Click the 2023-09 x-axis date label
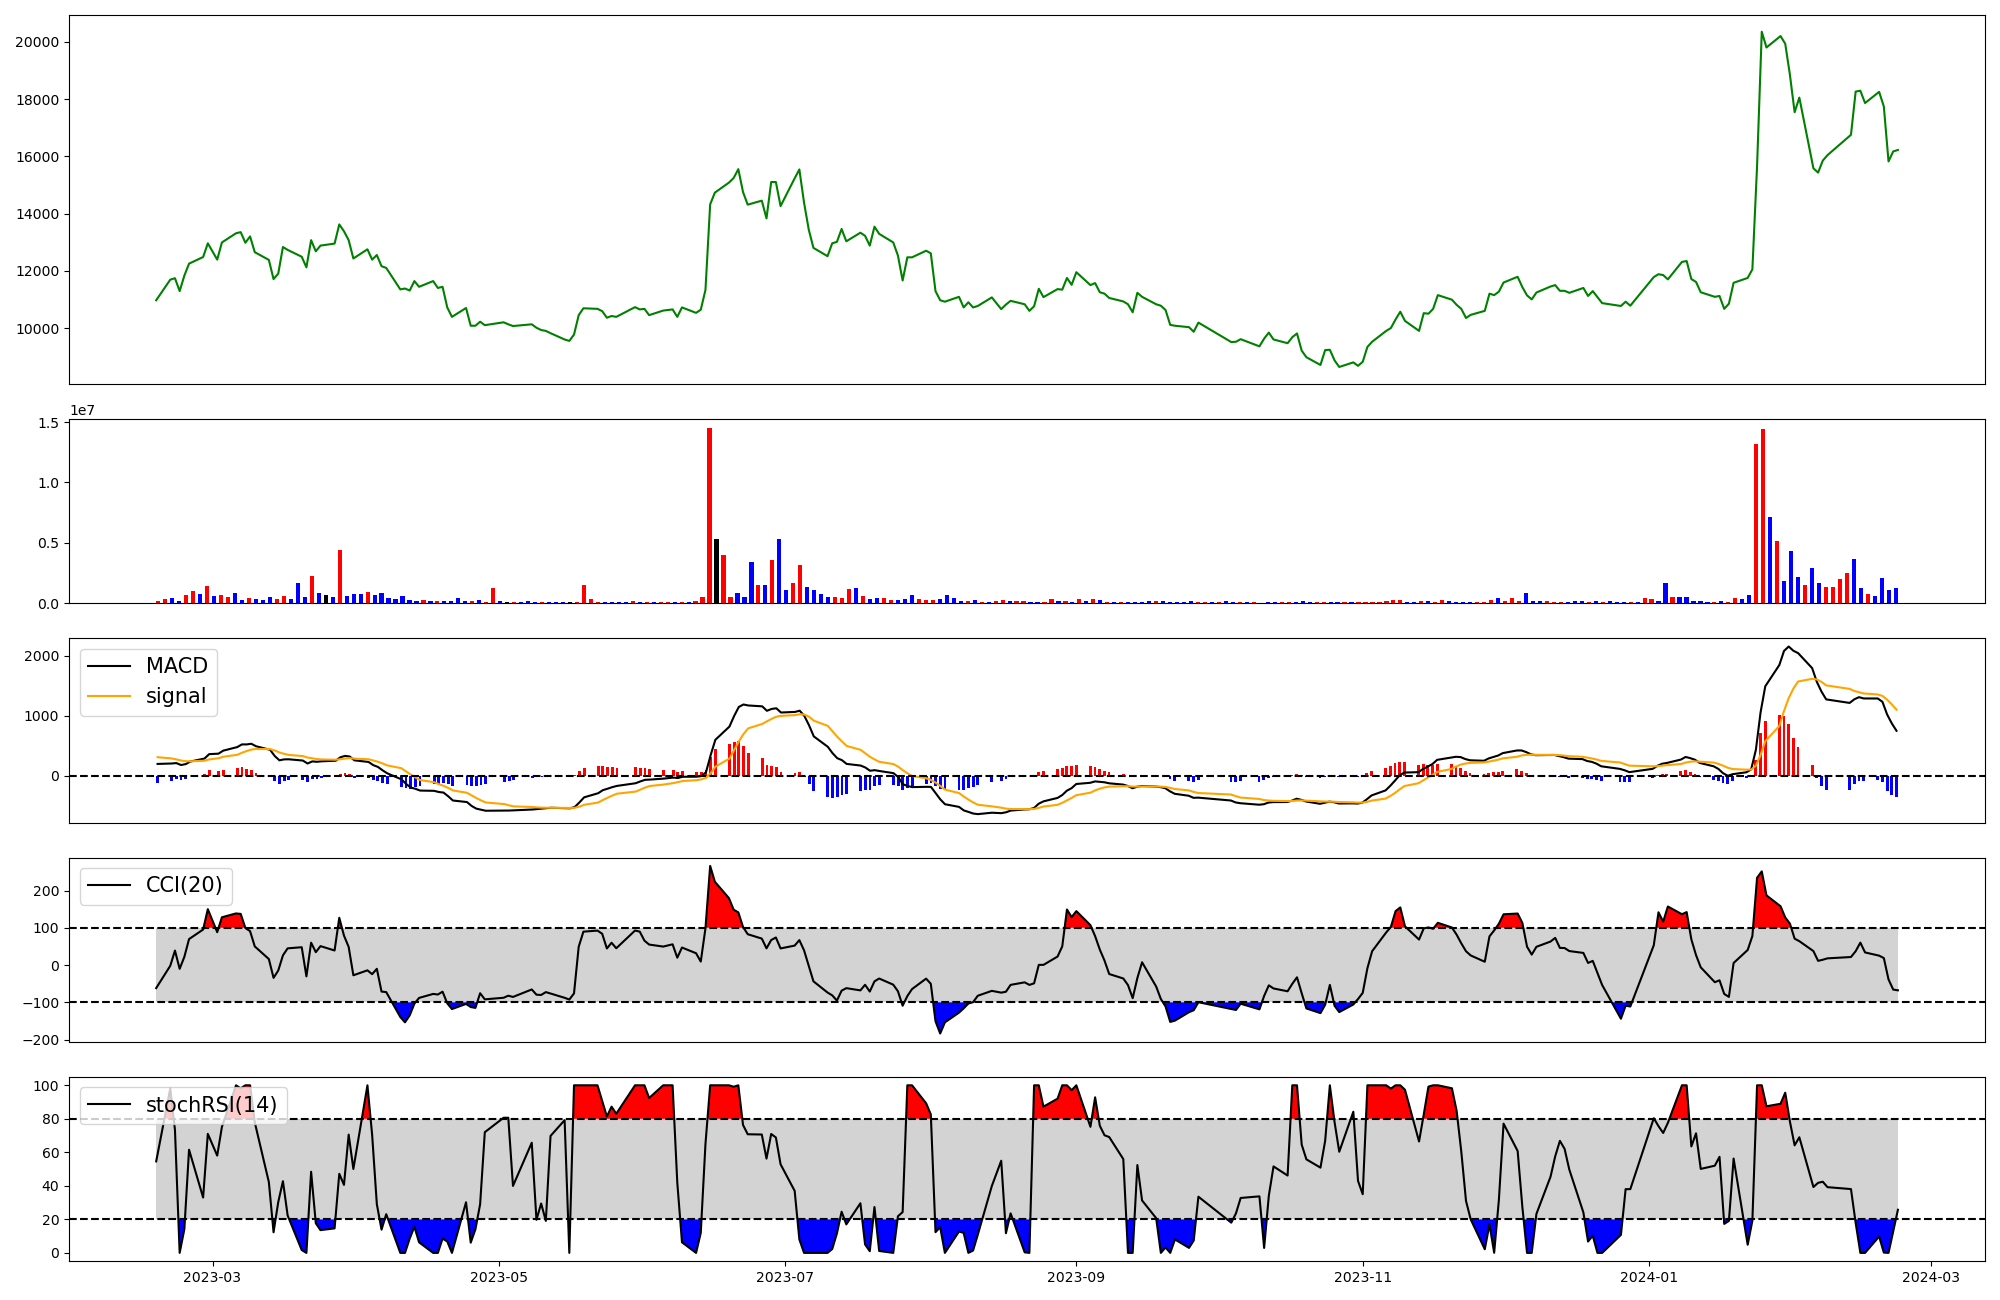The image size is (2000, 1300). 1077,1277
